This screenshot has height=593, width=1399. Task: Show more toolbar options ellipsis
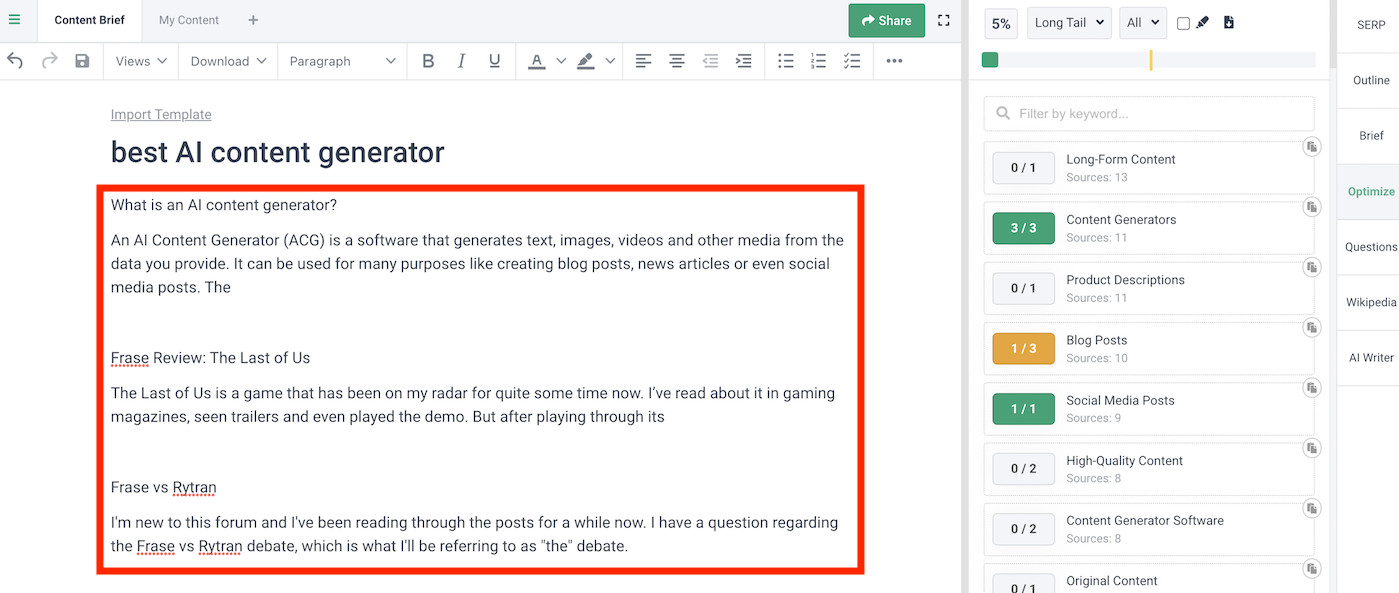[x=894, y=61]
